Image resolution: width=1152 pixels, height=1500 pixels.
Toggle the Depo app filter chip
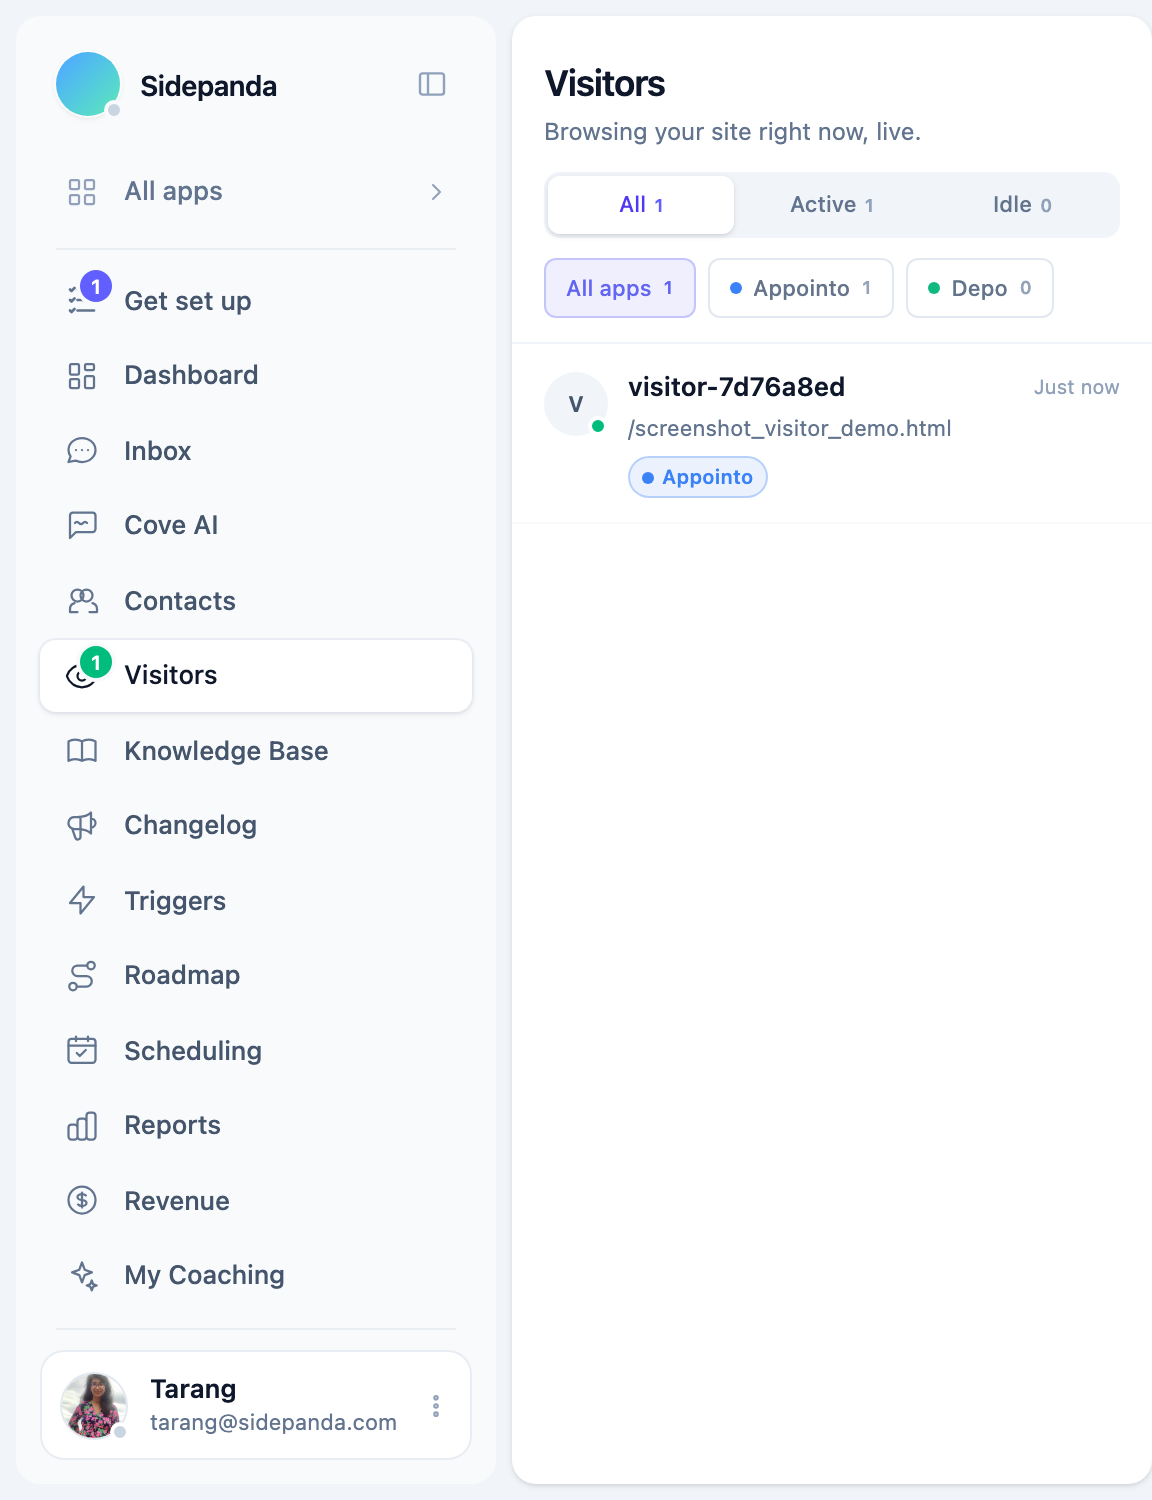(x=980, y=288)
